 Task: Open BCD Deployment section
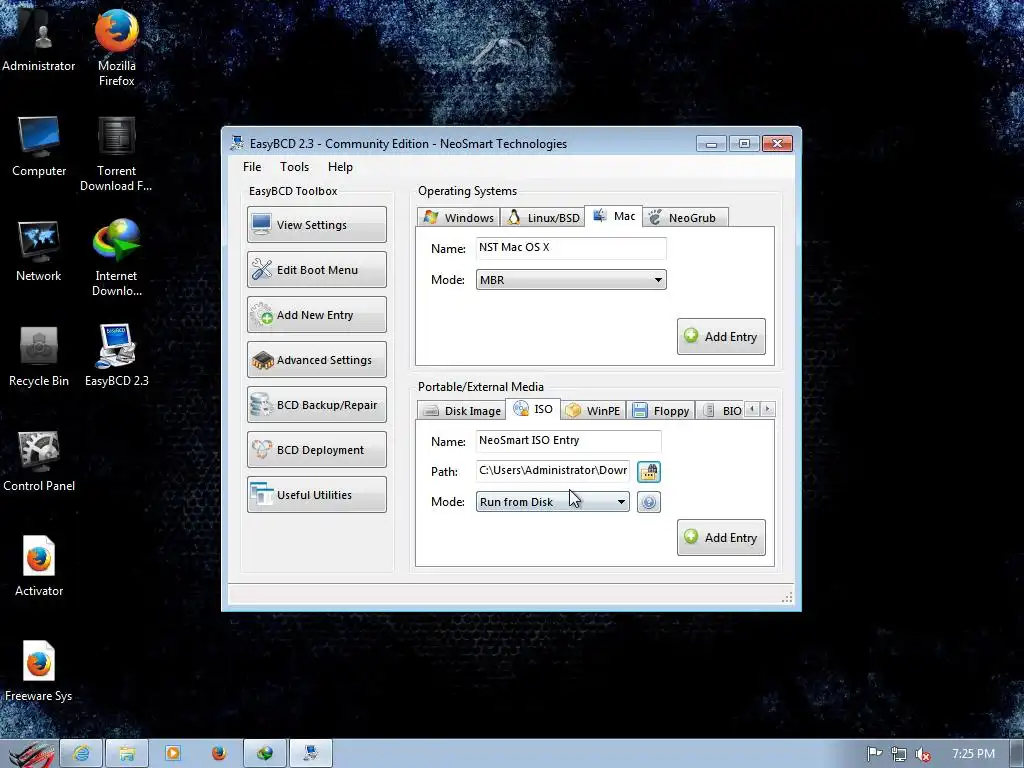317,450
